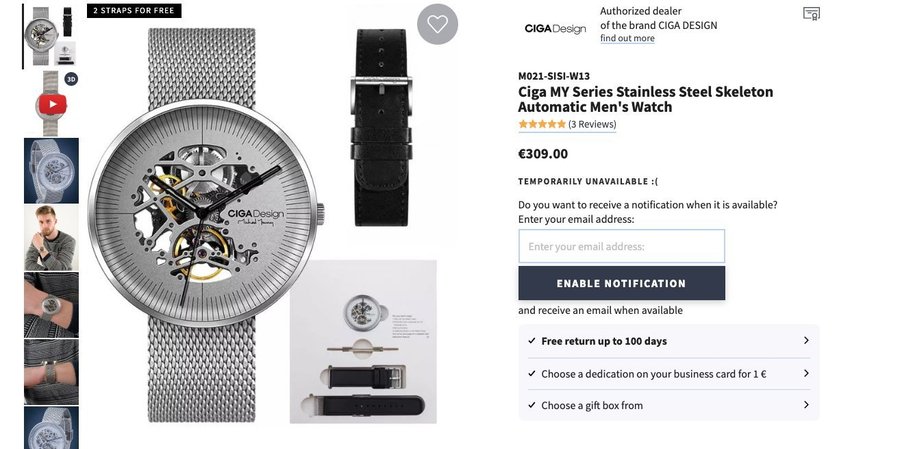The height and width of the screenshot is (449, 900).
Task: Select the blue-background watch thumbnail
Action: coord(51,170)
